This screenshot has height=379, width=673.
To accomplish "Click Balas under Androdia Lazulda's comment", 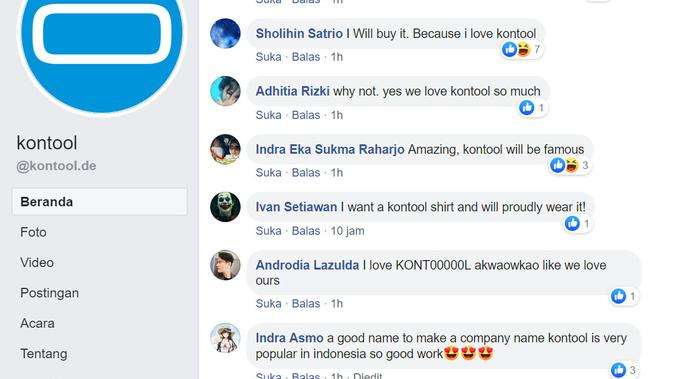I will 306,303.
